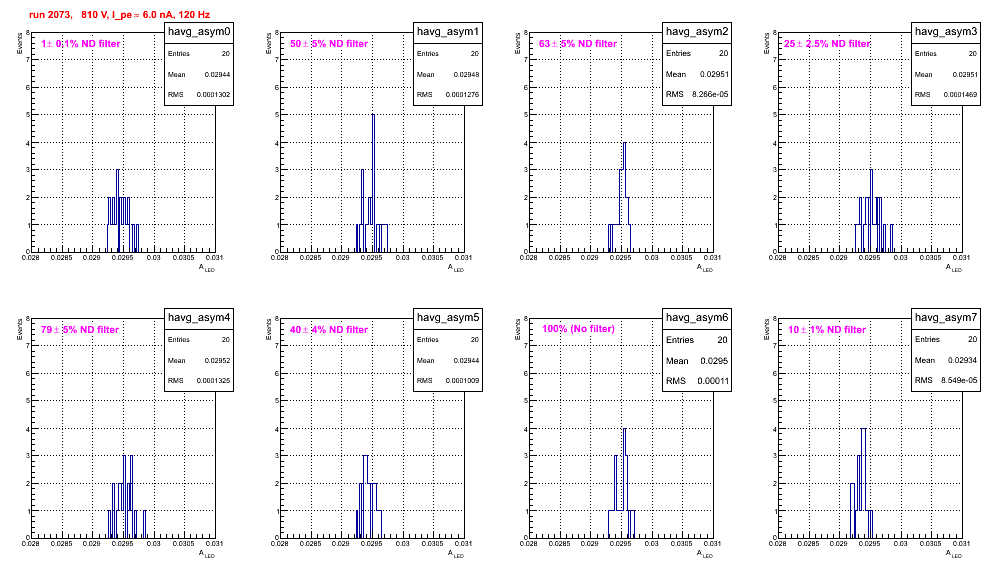Click Mean value 0.02944 in havg_asym5 box
The width and height of the screenshot is (996, 572).
pyautogui.click(x=466, y=361)
